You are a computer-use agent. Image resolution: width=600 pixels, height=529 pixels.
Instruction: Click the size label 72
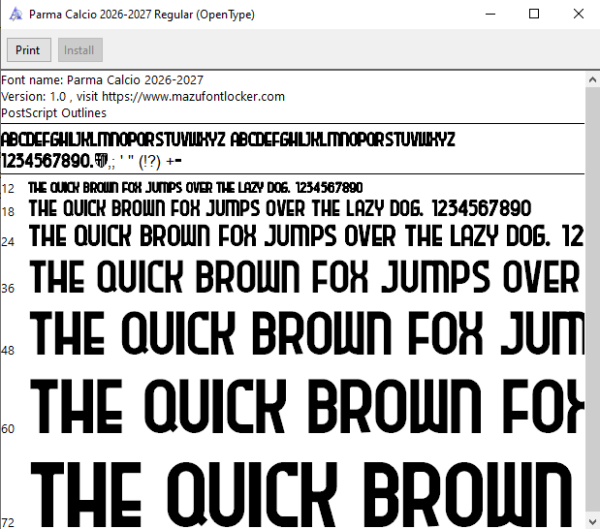8,522
